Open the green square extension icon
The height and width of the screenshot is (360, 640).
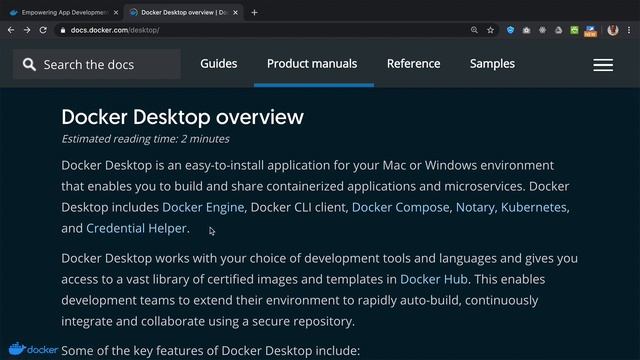coord(574,30)
